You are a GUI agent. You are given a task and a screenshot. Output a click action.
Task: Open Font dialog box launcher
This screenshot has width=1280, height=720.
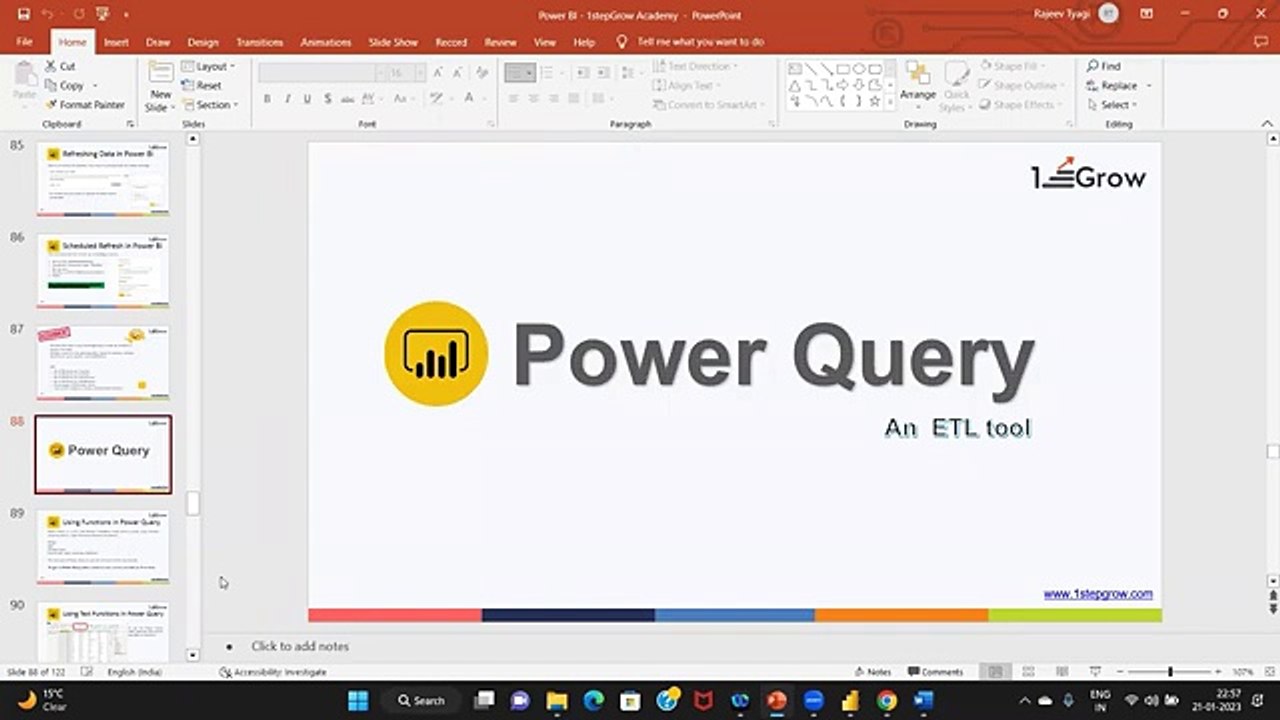point(490,124)
